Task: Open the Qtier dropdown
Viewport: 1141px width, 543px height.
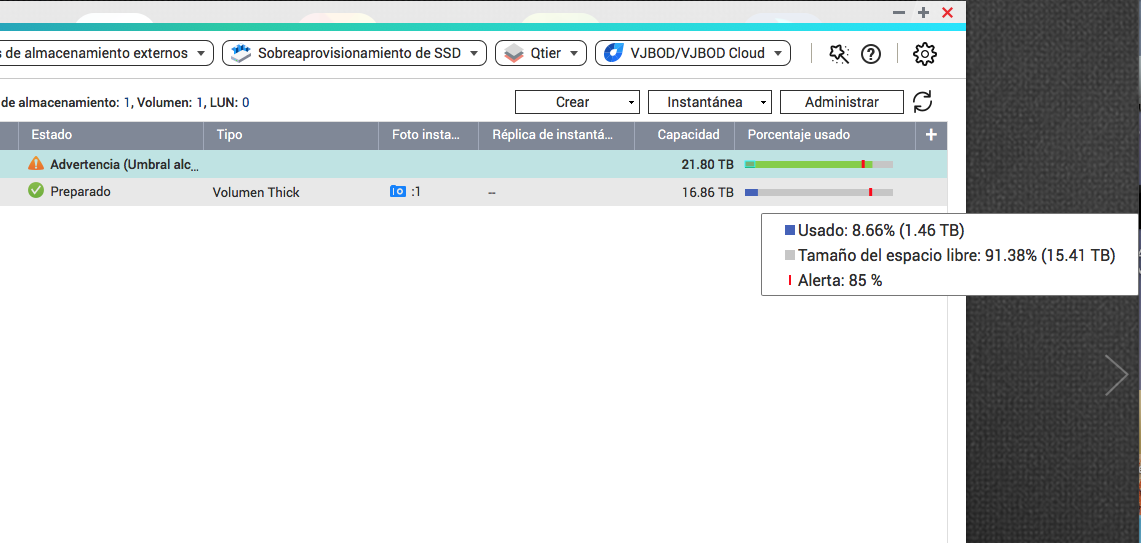Action: coord(541,53)
